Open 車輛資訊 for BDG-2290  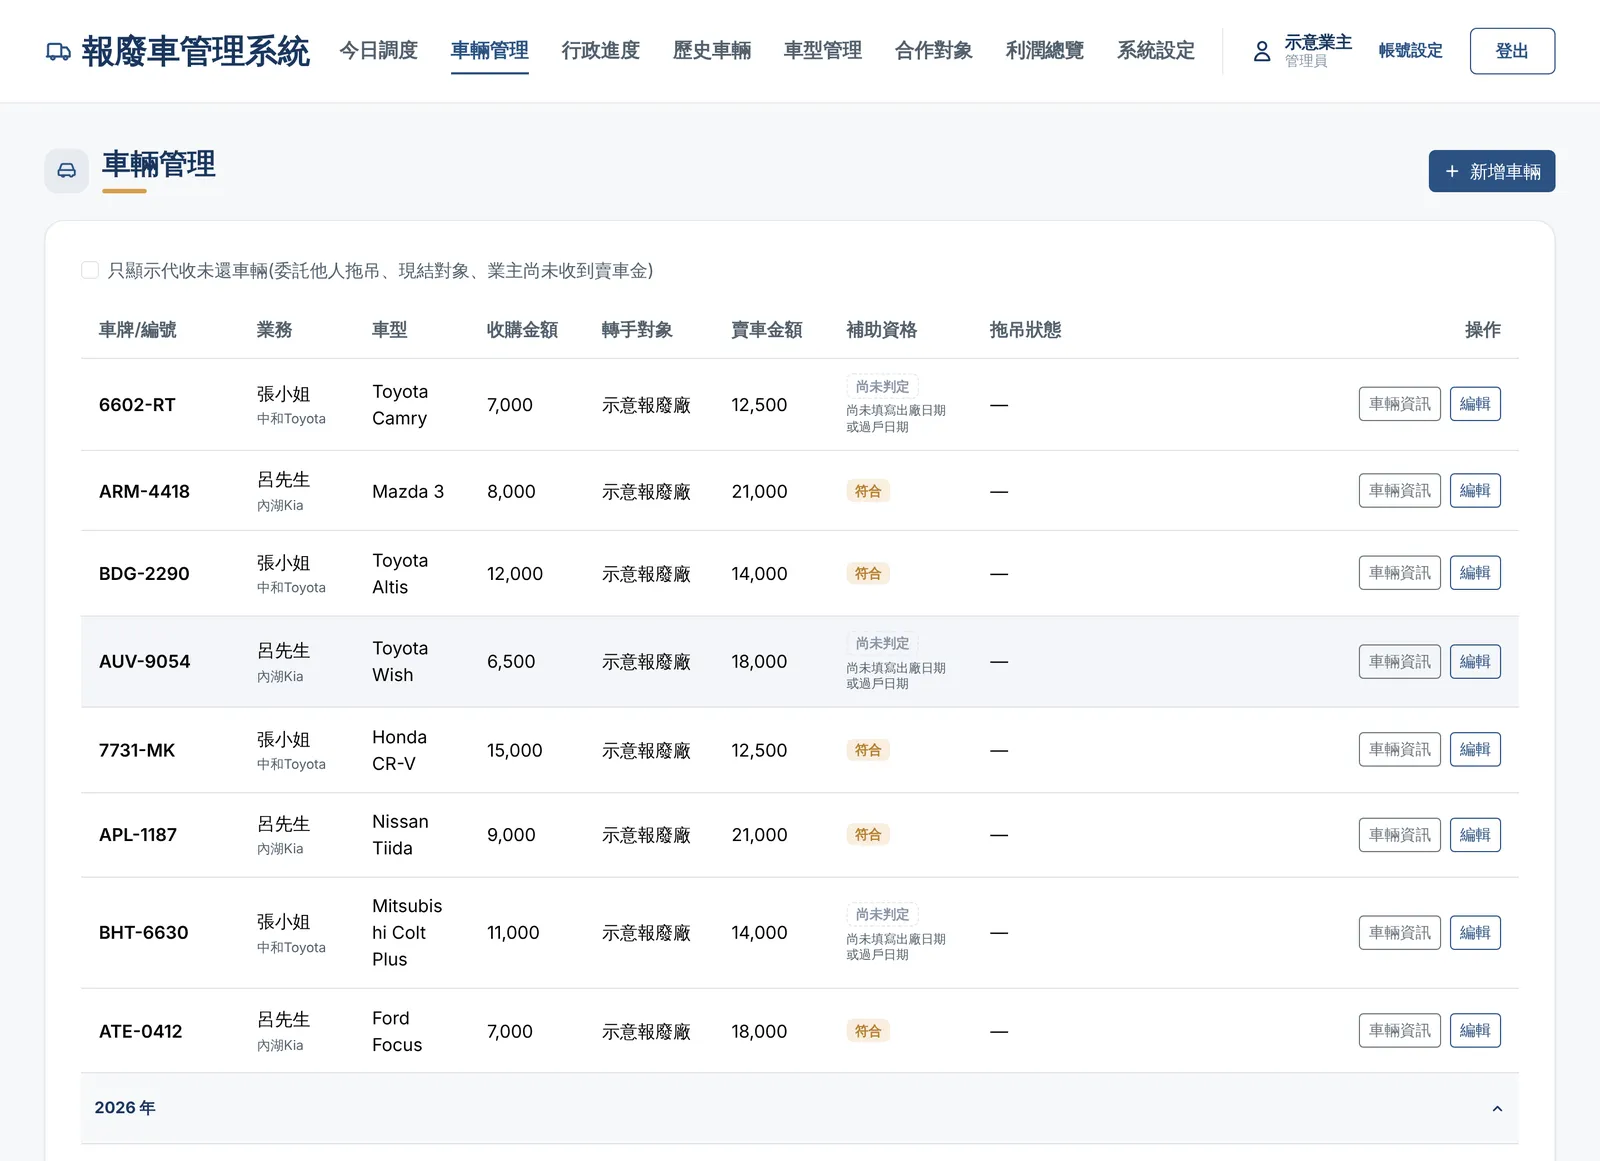click(x=1399, y=573)
